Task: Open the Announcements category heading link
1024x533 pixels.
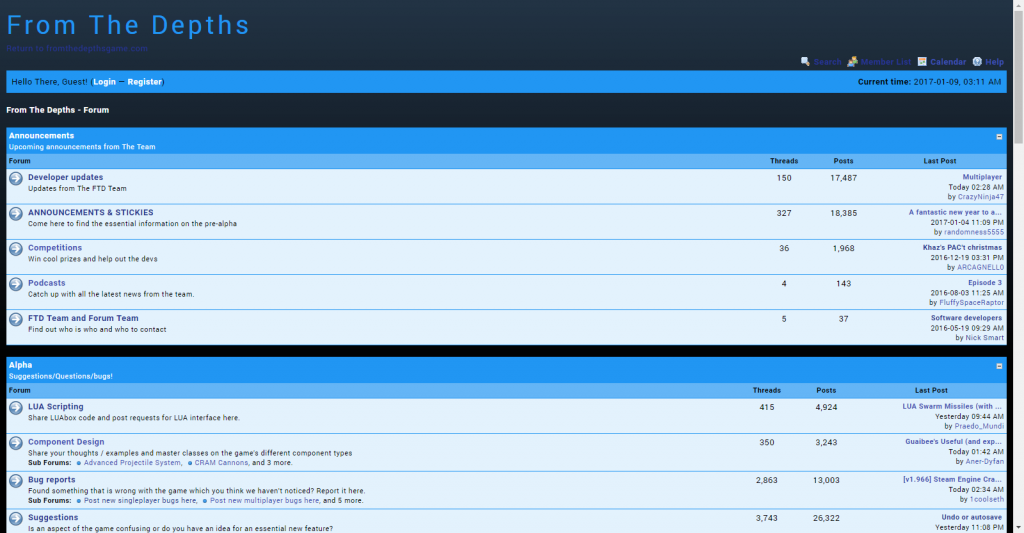Action: tap(41, 135)
